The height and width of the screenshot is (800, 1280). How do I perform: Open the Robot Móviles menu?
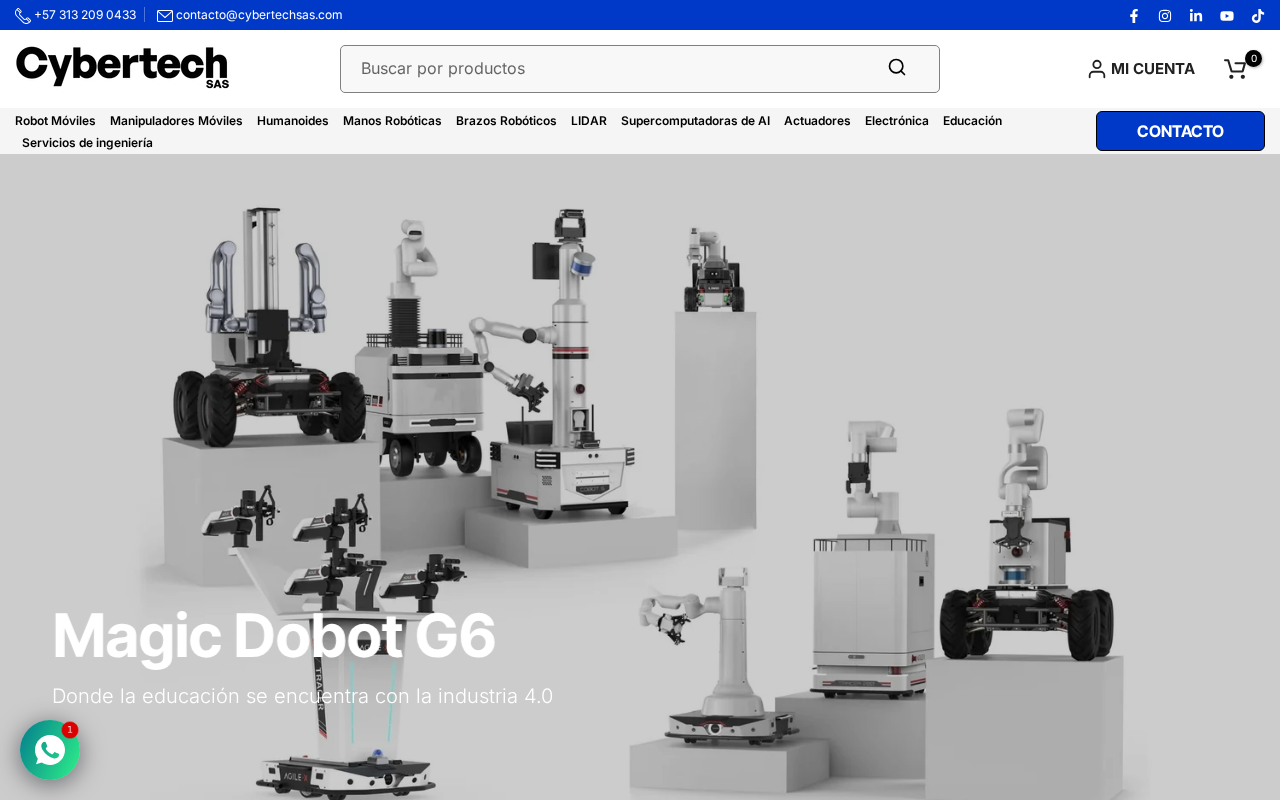[x=55, y=121]
